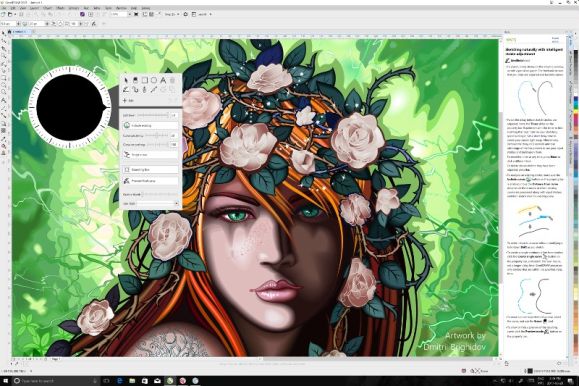579x386 pixels.
Task: Expand the zoom level dropdown arrow
Action: click(130, 14)
